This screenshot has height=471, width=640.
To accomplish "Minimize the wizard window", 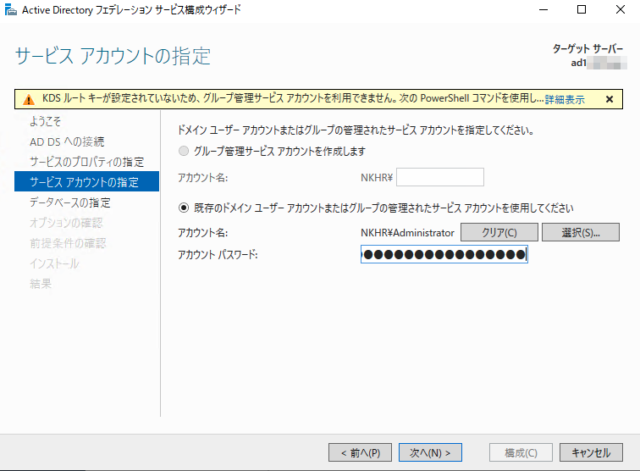I will (543, 10).
